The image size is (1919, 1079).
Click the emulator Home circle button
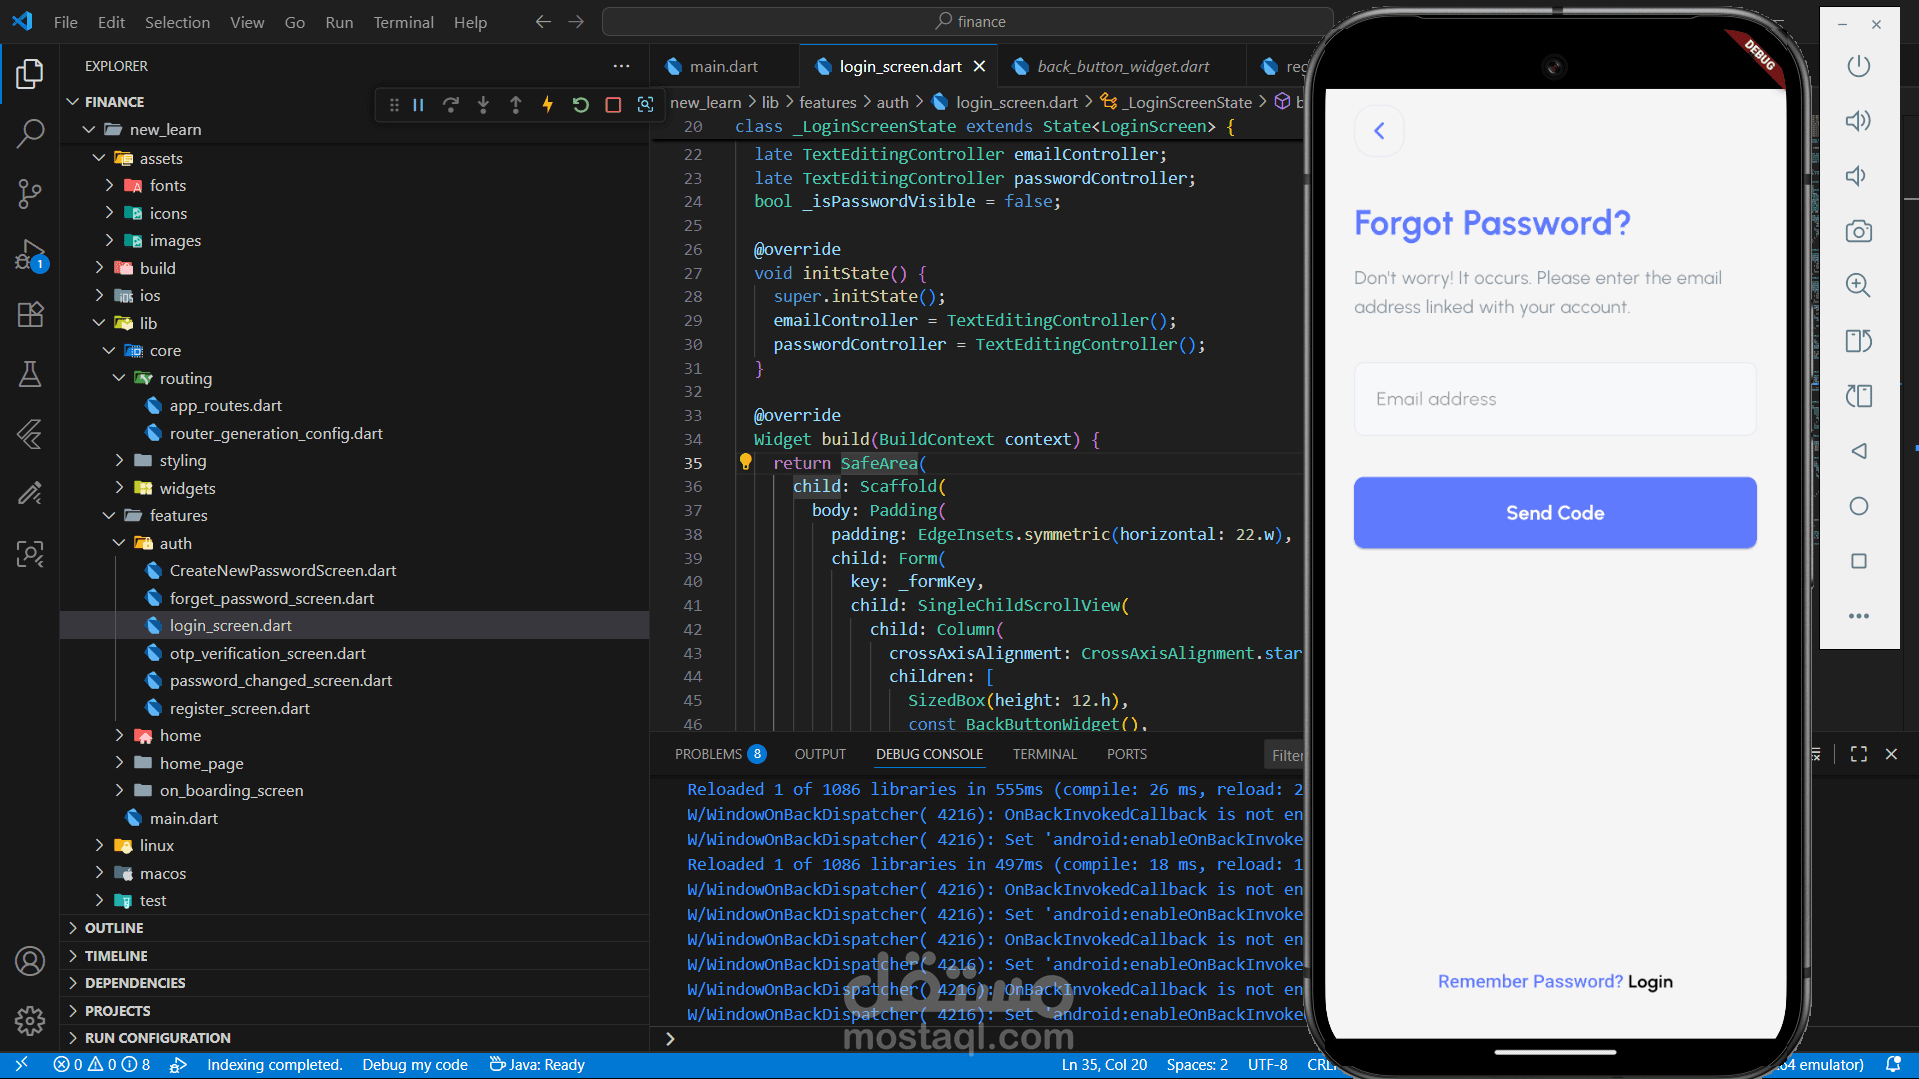pyautogui.click(x=1858, y=506)
